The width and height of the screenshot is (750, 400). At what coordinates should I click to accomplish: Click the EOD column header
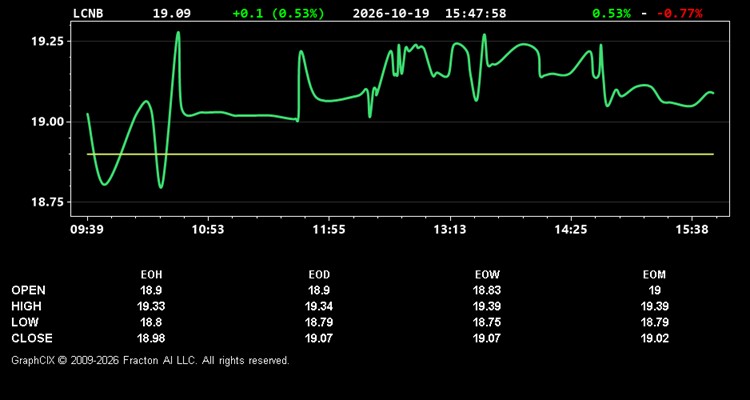319,275
